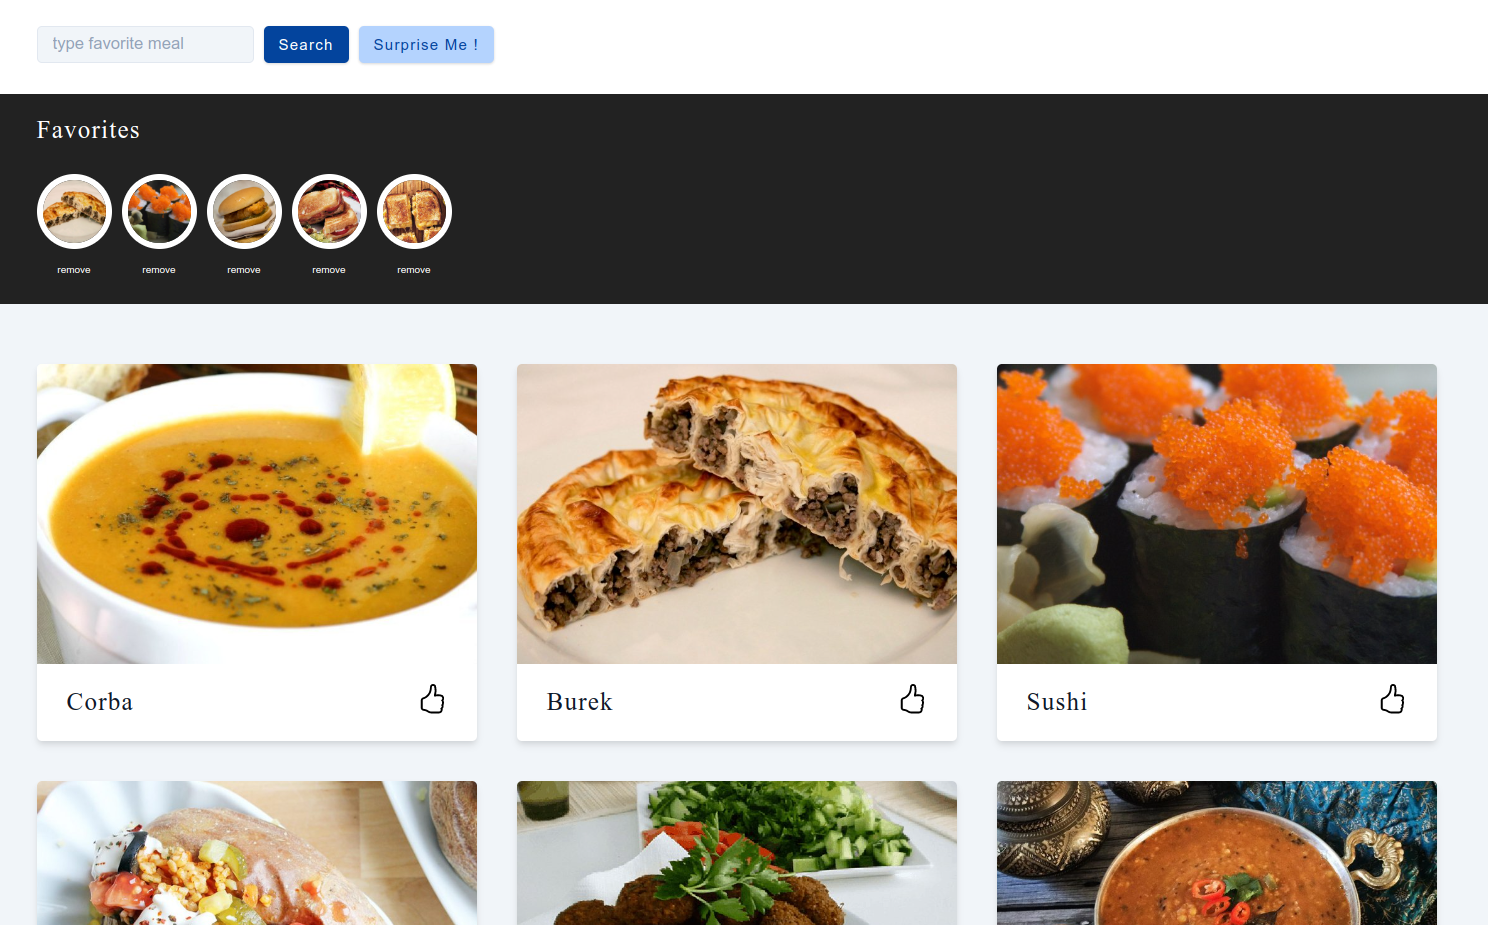This screenshot has width=1488, height=925.
Task: Click the Surprise Me ! button
Action: point(426,44)
